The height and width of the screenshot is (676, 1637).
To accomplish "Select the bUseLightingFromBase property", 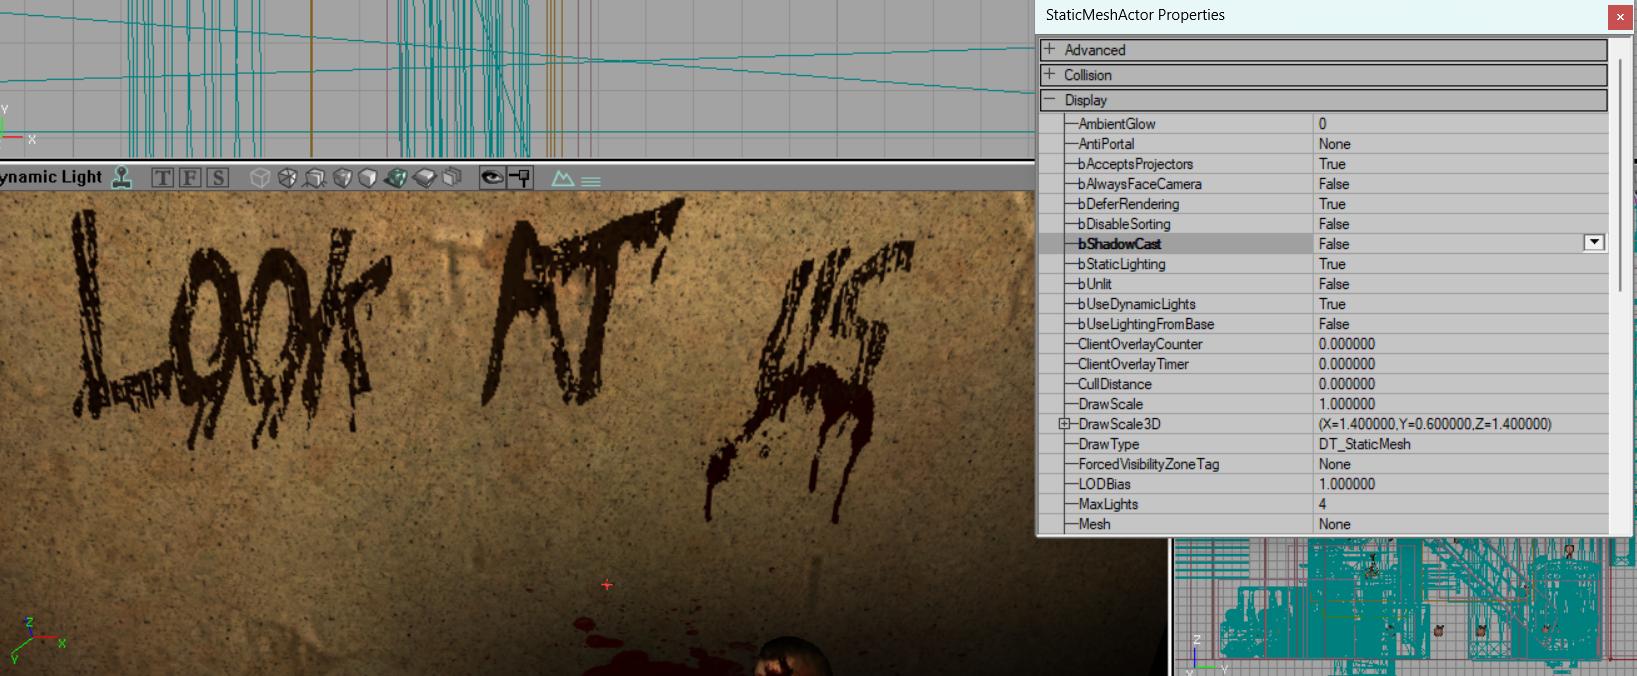I will [1146, 324].
